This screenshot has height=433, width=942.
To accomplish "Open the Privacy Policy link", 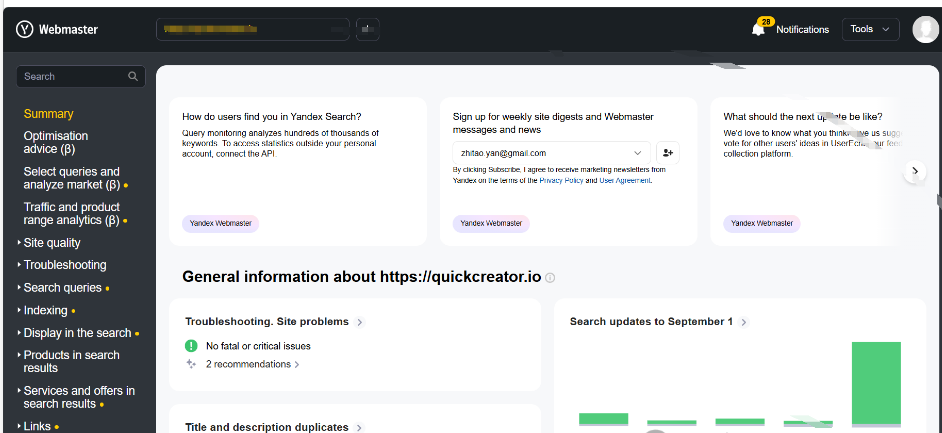I will pyautogui.click(x=562, y=181).
